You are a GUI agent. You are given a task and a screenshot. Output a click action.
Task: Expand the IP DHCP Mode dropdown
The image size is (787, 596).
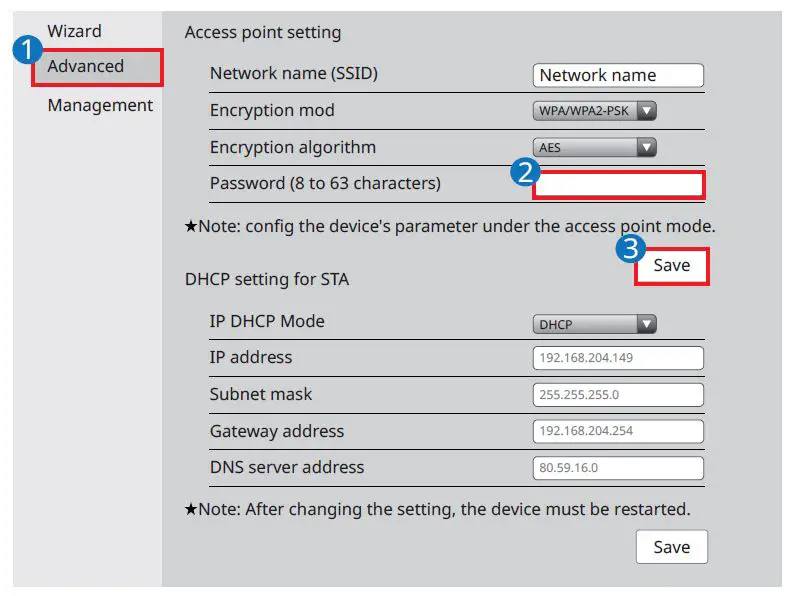point(594,324)
